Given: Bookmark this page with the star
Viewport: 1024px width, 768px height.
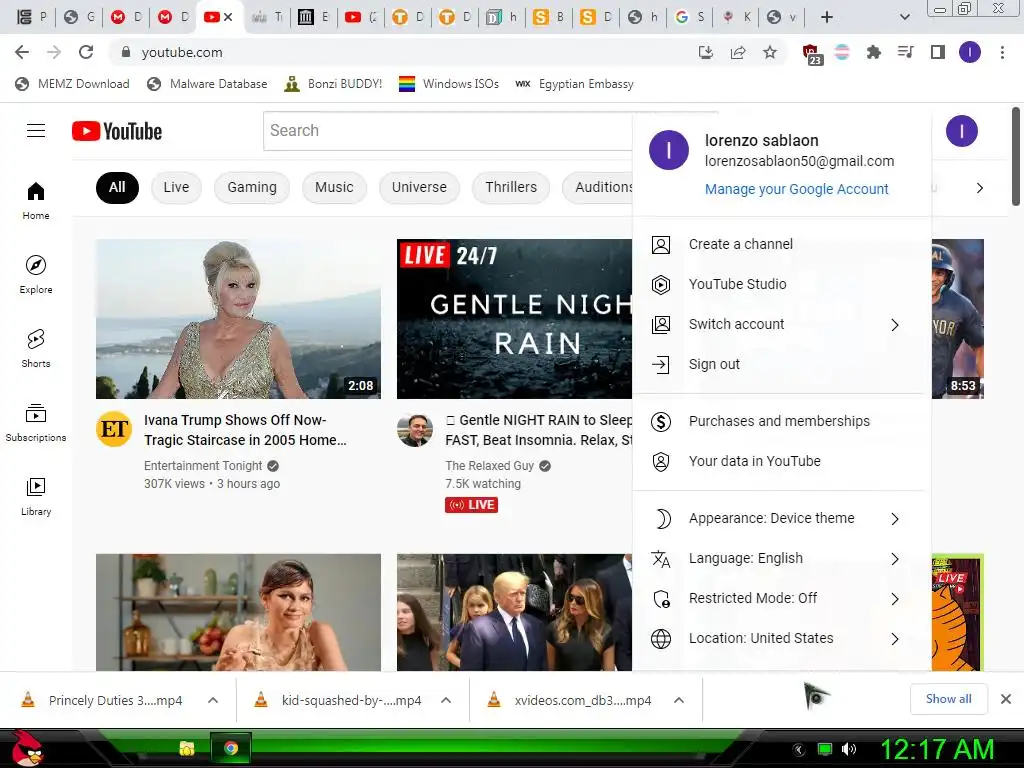Looking at the screenshot, I should click(x=770, y=52).
